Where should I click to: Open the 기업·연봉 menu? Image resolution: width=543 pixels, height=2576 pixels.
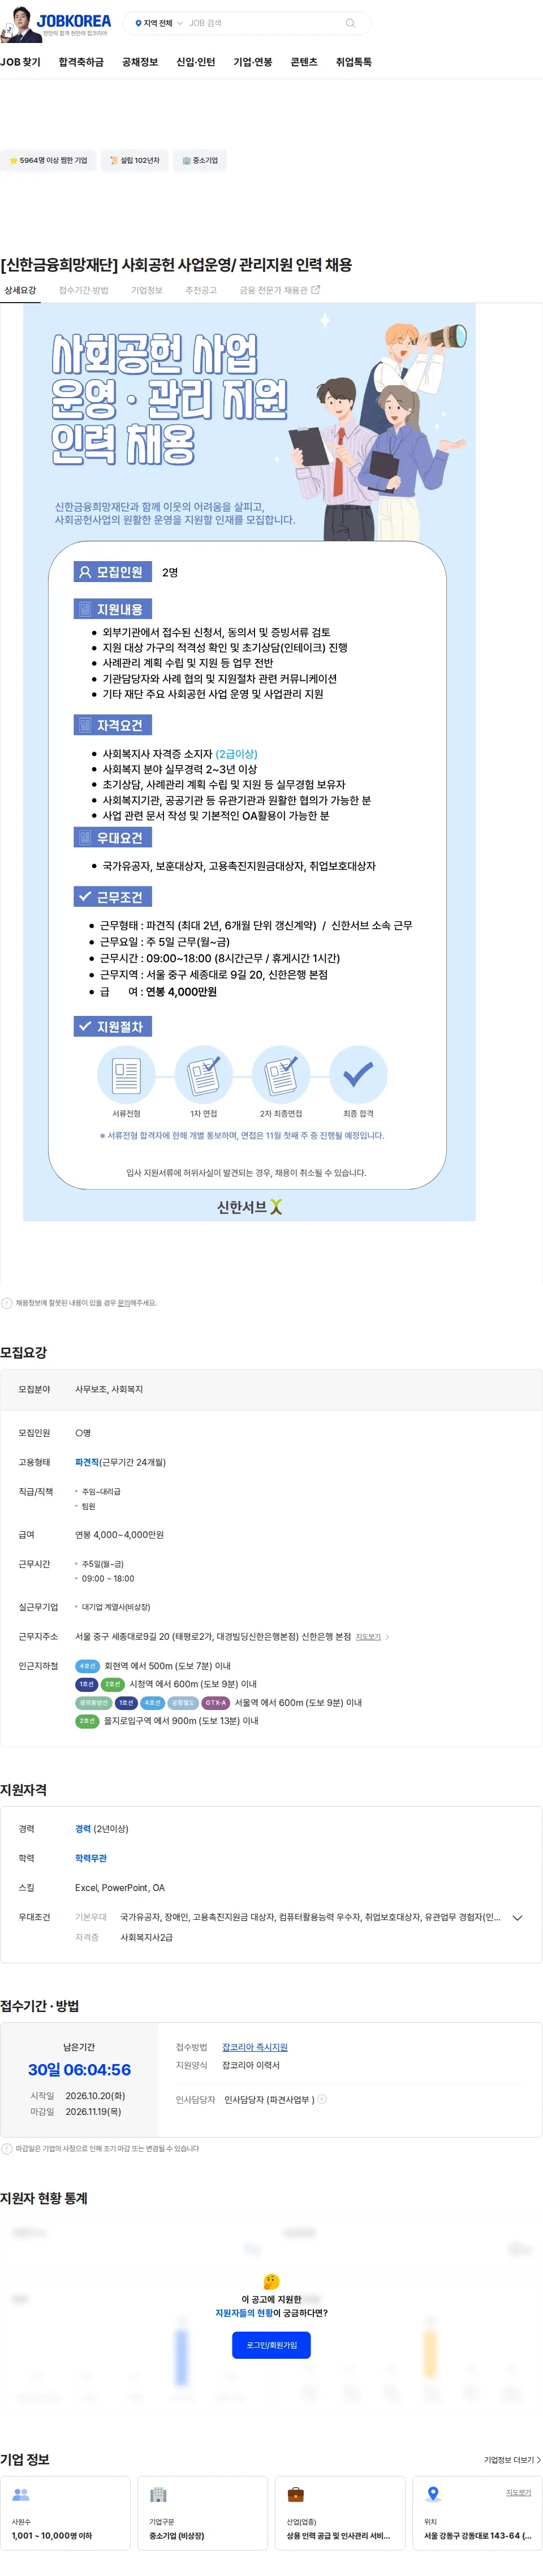pos(253,62)
